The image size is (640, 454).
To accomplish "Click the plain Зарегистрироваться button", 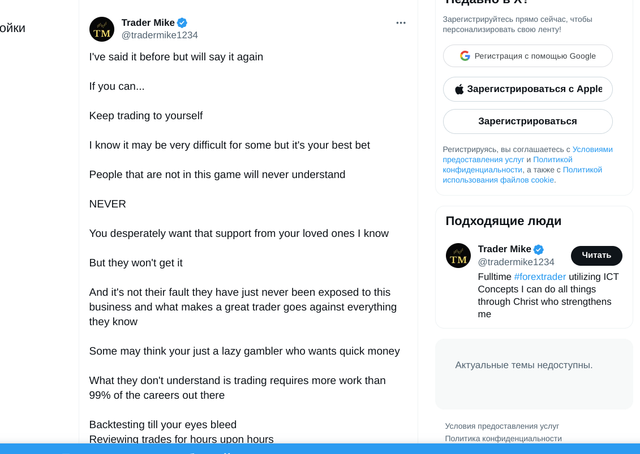I will [x=527, y=121].
